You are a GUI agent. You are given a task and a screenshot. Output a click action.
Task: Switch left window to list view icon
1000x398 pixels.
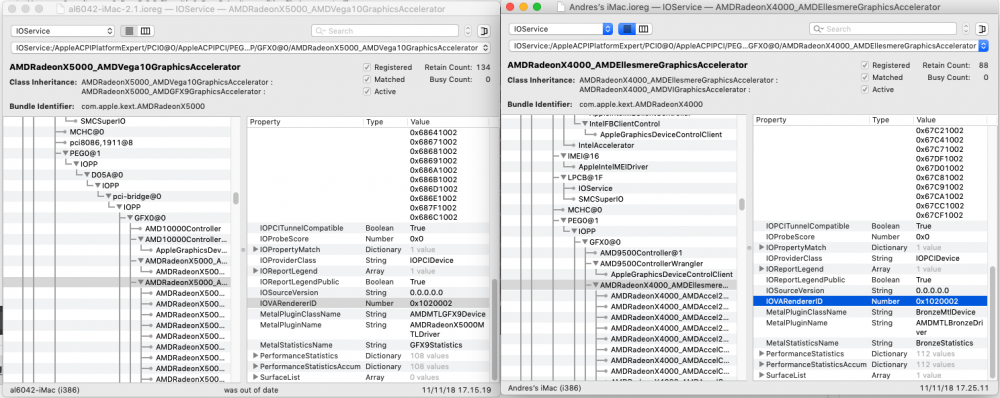(x=128, y=31)
